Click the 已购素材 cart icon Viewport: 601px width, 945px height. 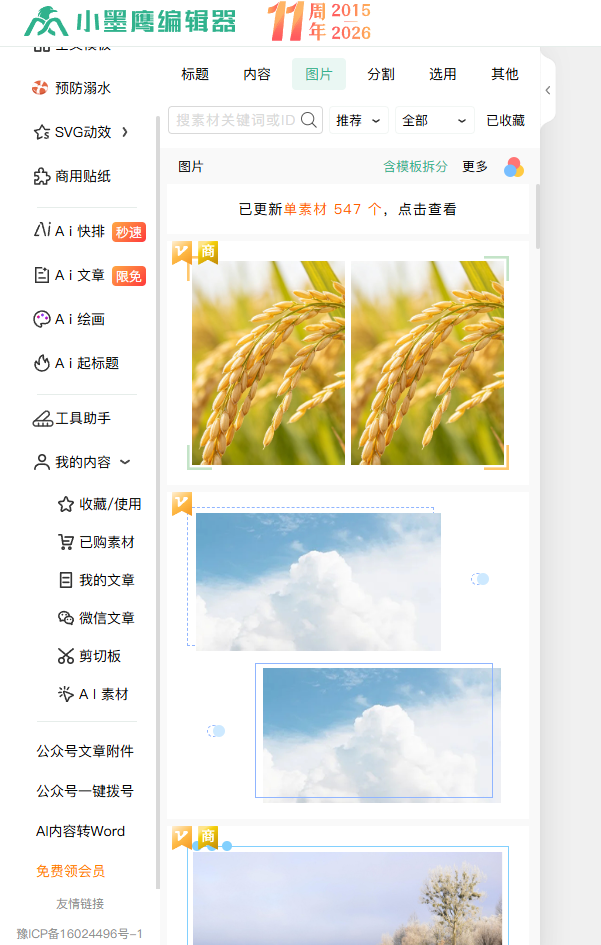(x=66, y=542)
